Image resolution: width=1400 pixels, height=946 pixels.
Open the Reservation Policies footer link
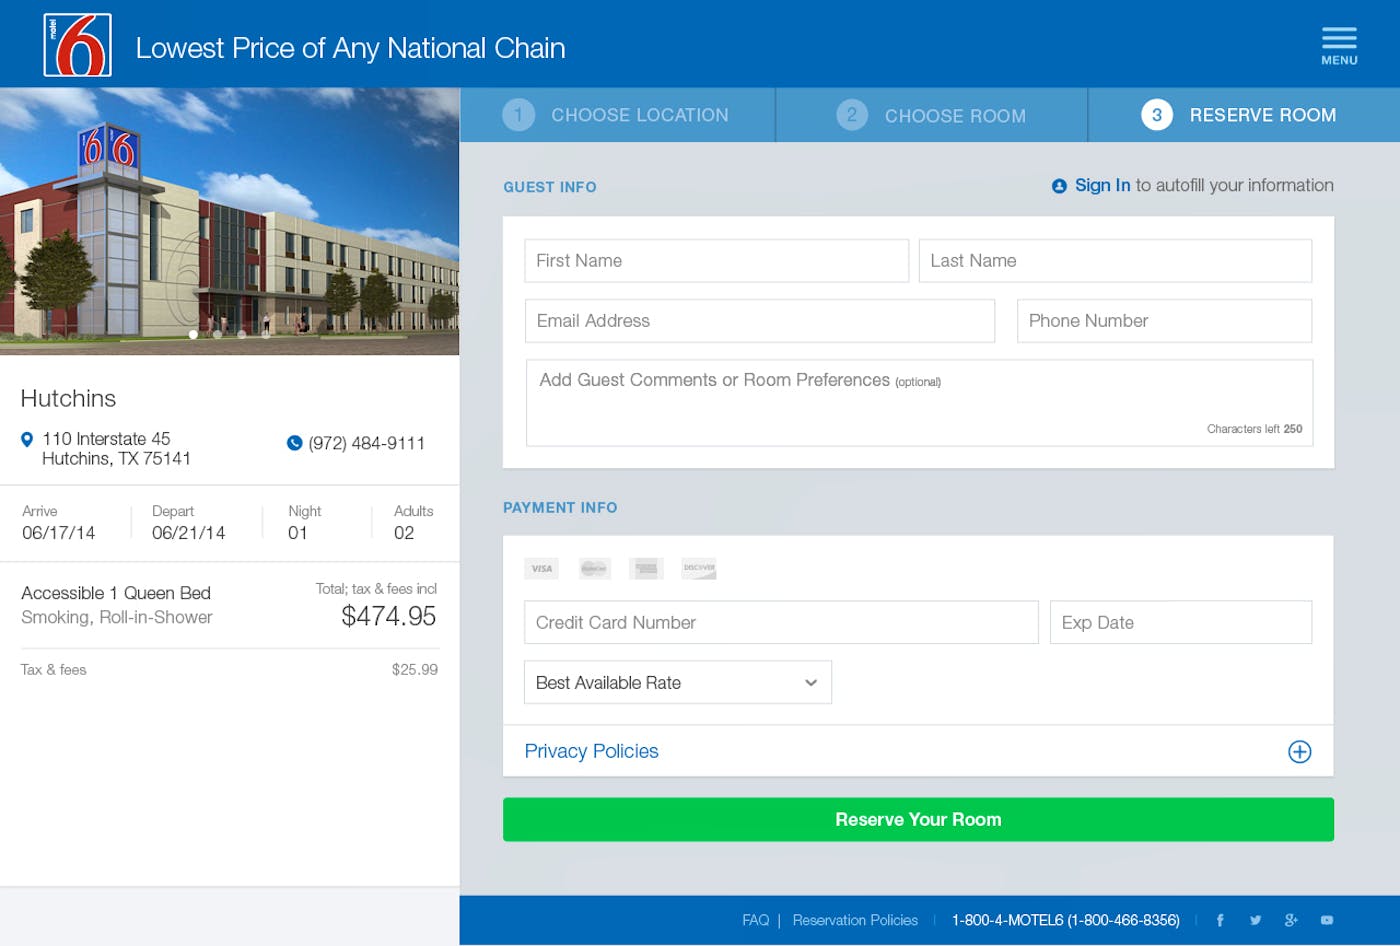(855, 920)
